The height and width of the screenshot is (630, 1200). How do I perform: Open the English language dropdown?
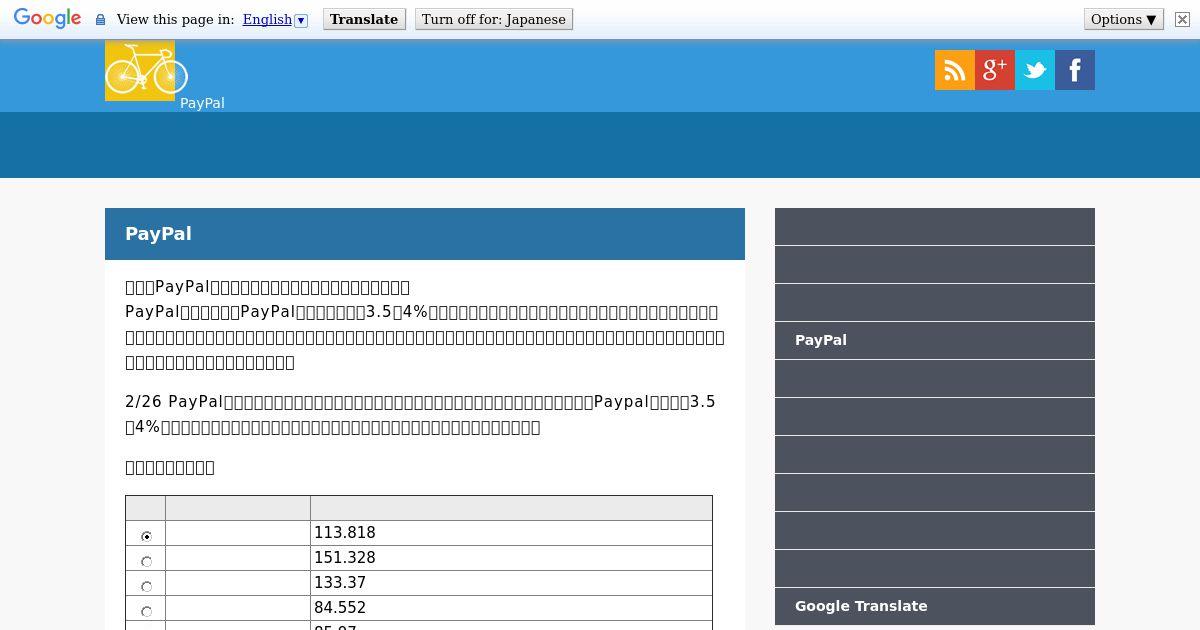[x=275, y=19]
